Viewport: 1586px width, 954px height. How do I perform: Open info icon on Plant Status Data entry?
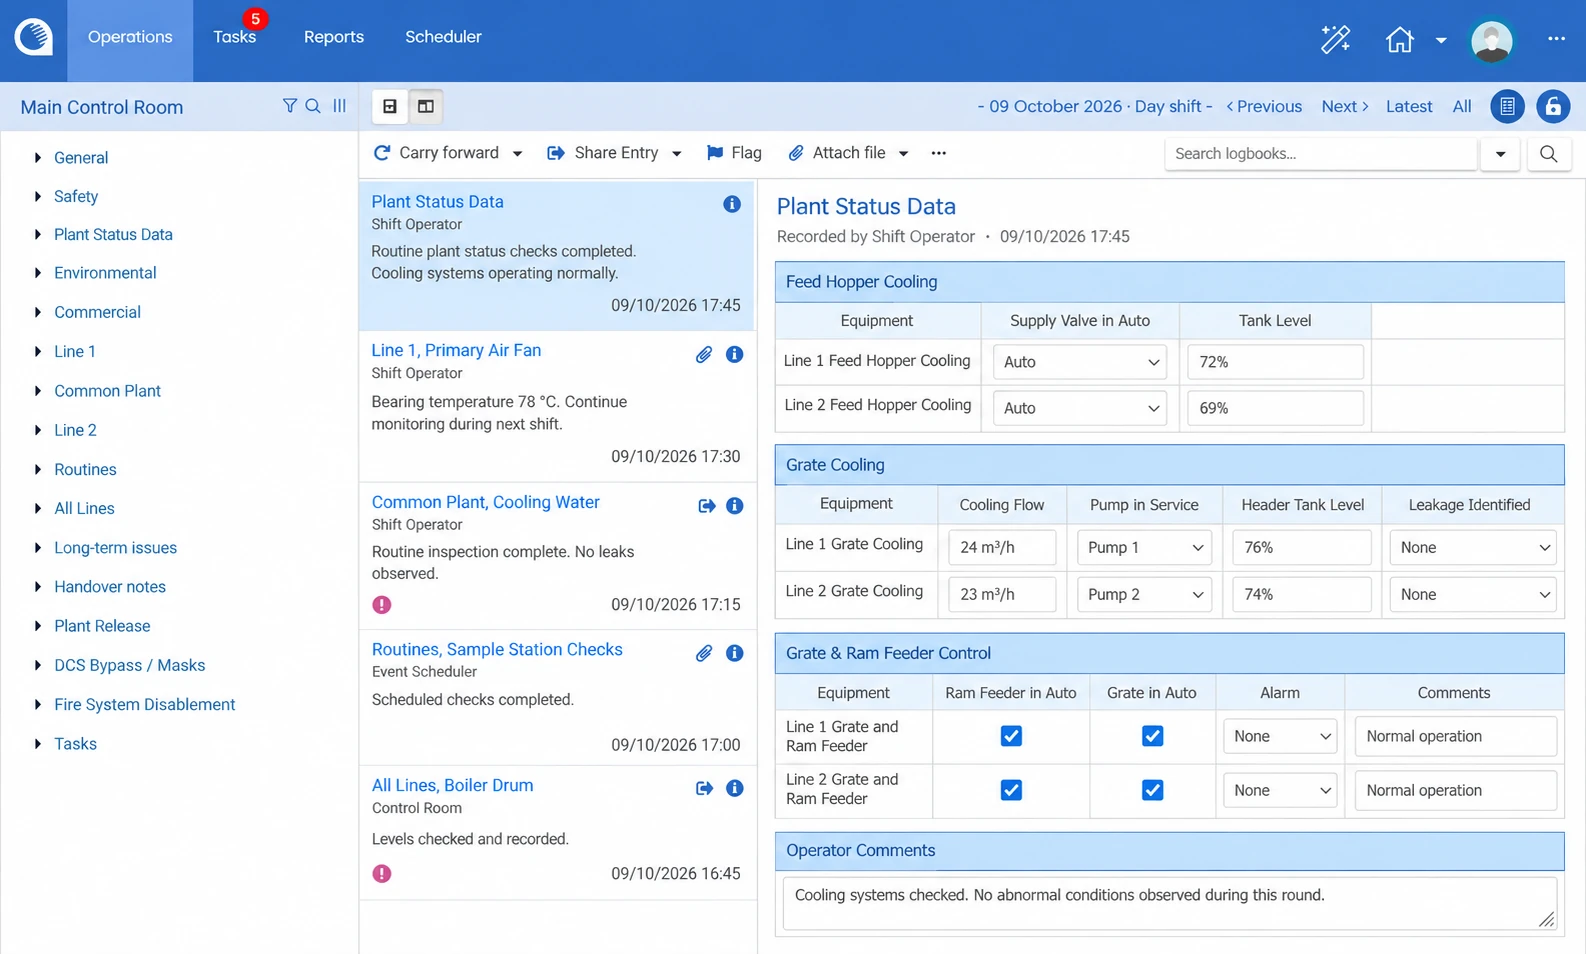732,204
